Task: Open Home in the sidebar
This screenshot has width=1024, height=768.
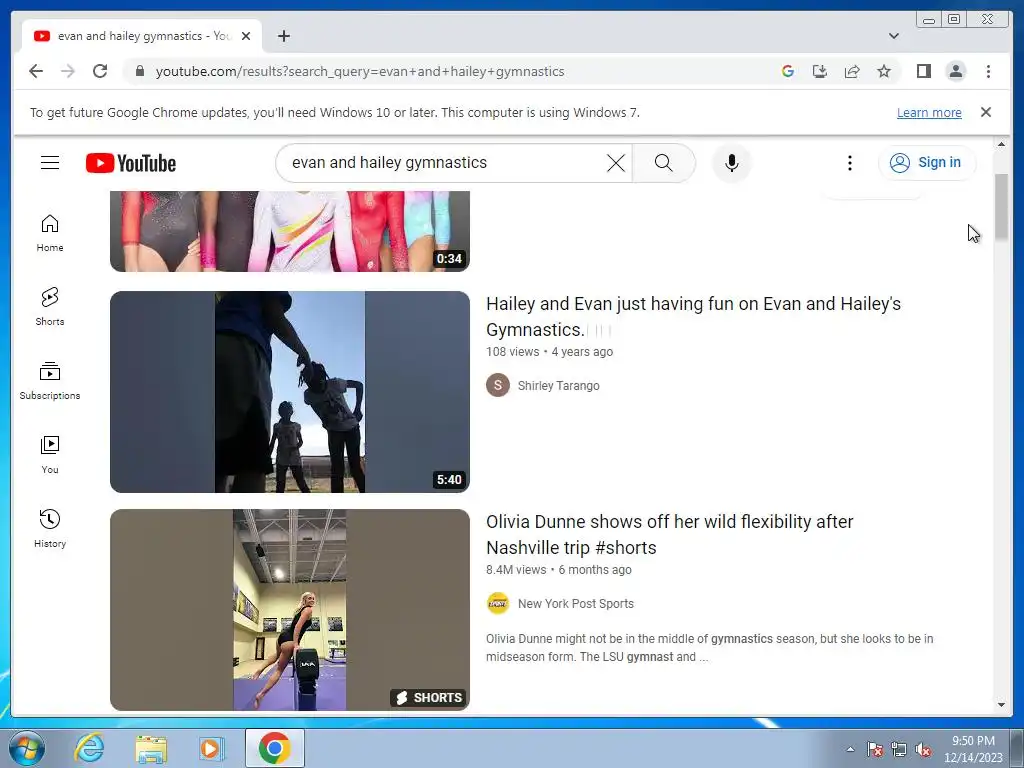Action: [50, 233]
